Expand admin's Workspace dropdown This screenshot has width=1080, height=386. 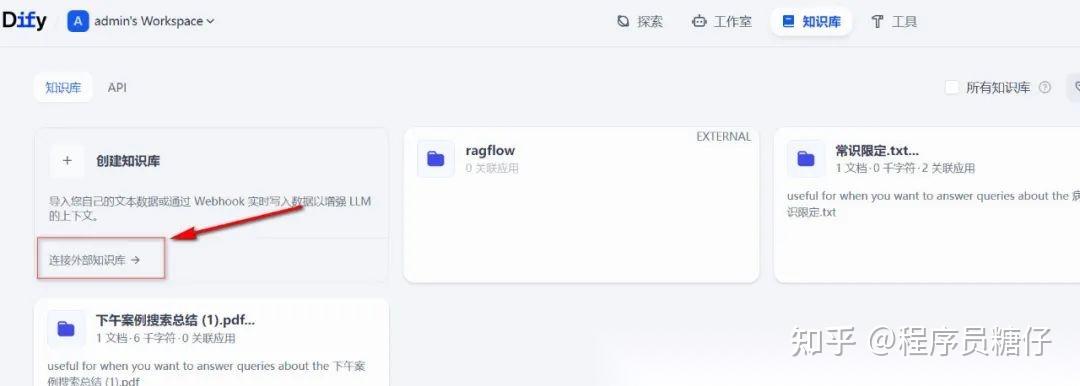click(x=154, y=21)
